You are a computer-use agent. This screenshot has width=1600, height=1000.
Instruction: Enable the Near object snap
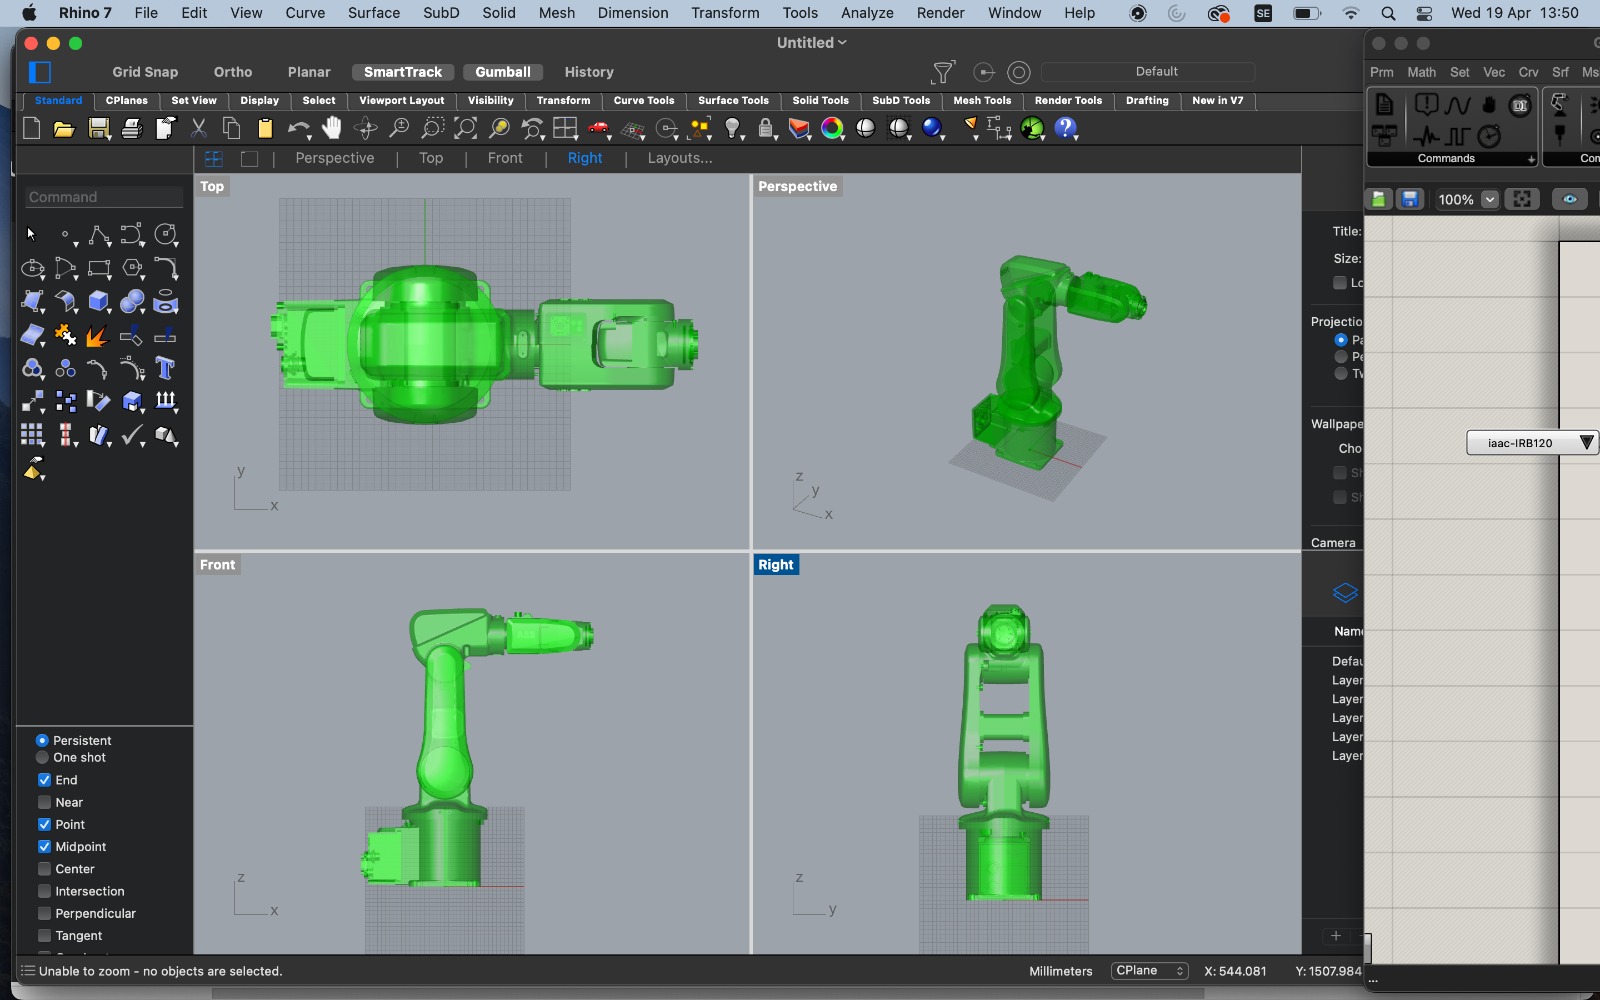44,802
